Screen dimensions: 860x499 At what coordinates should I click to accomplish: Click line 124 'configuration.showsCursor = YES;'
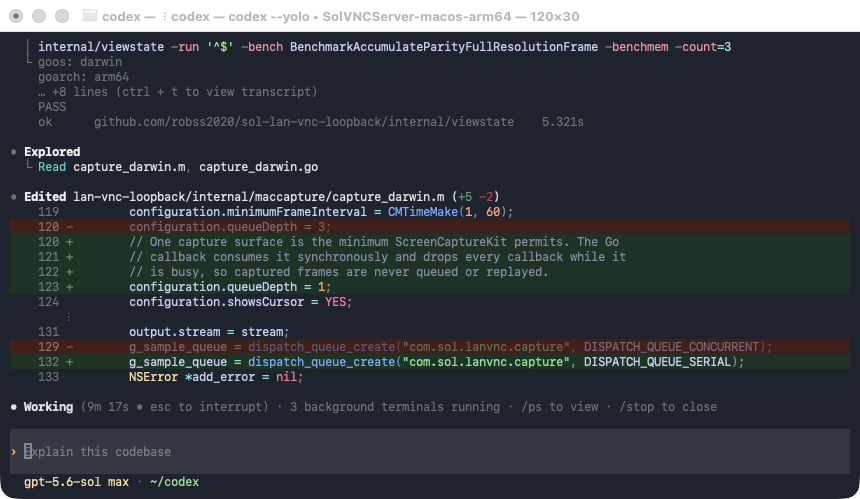click(x=241, y=302)
